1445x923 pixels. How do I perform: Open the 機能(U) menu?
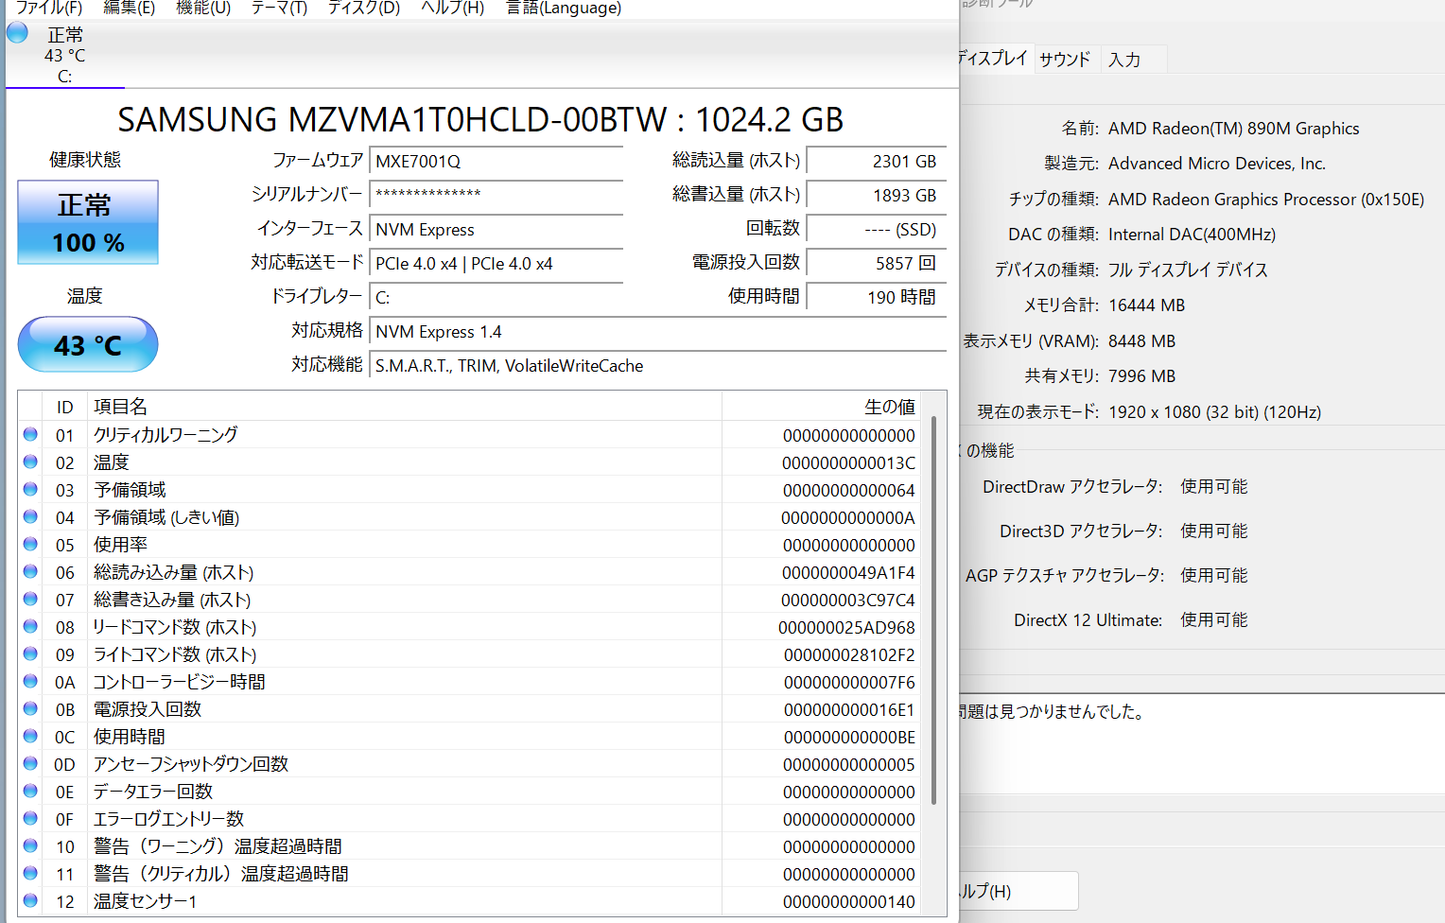[x=203, y=8]
